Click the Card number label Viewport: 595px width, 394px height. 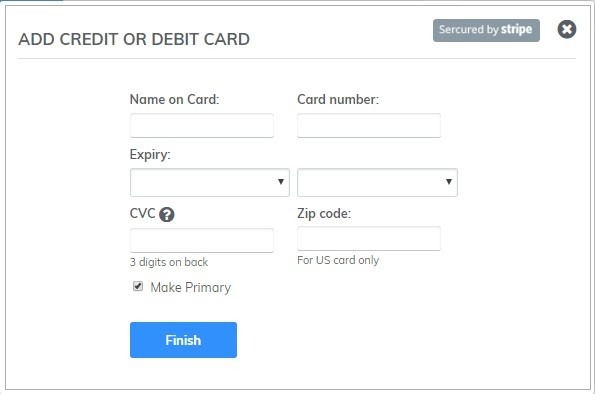pyautogui.click(x=338, y=99)
